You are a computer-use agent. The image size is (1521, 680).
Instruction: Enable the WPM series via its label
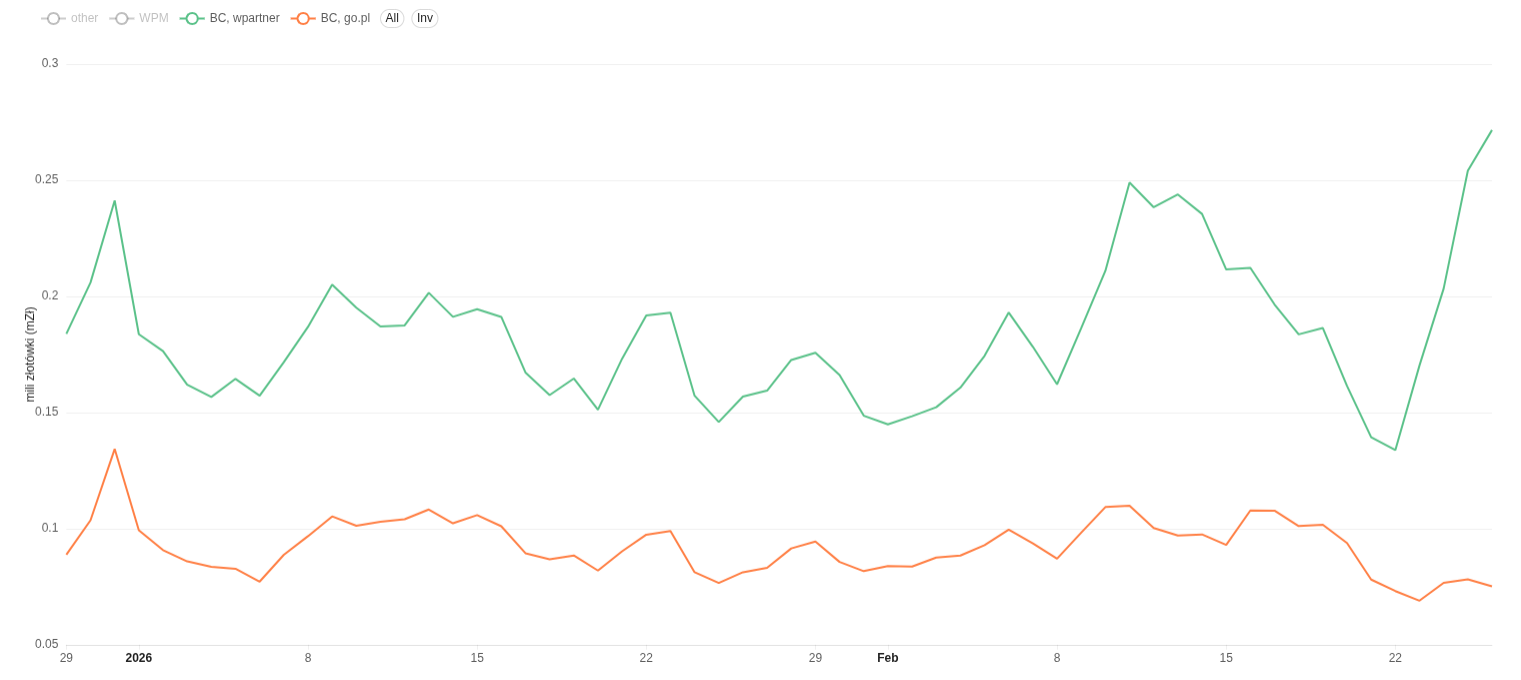pos(154,18)
